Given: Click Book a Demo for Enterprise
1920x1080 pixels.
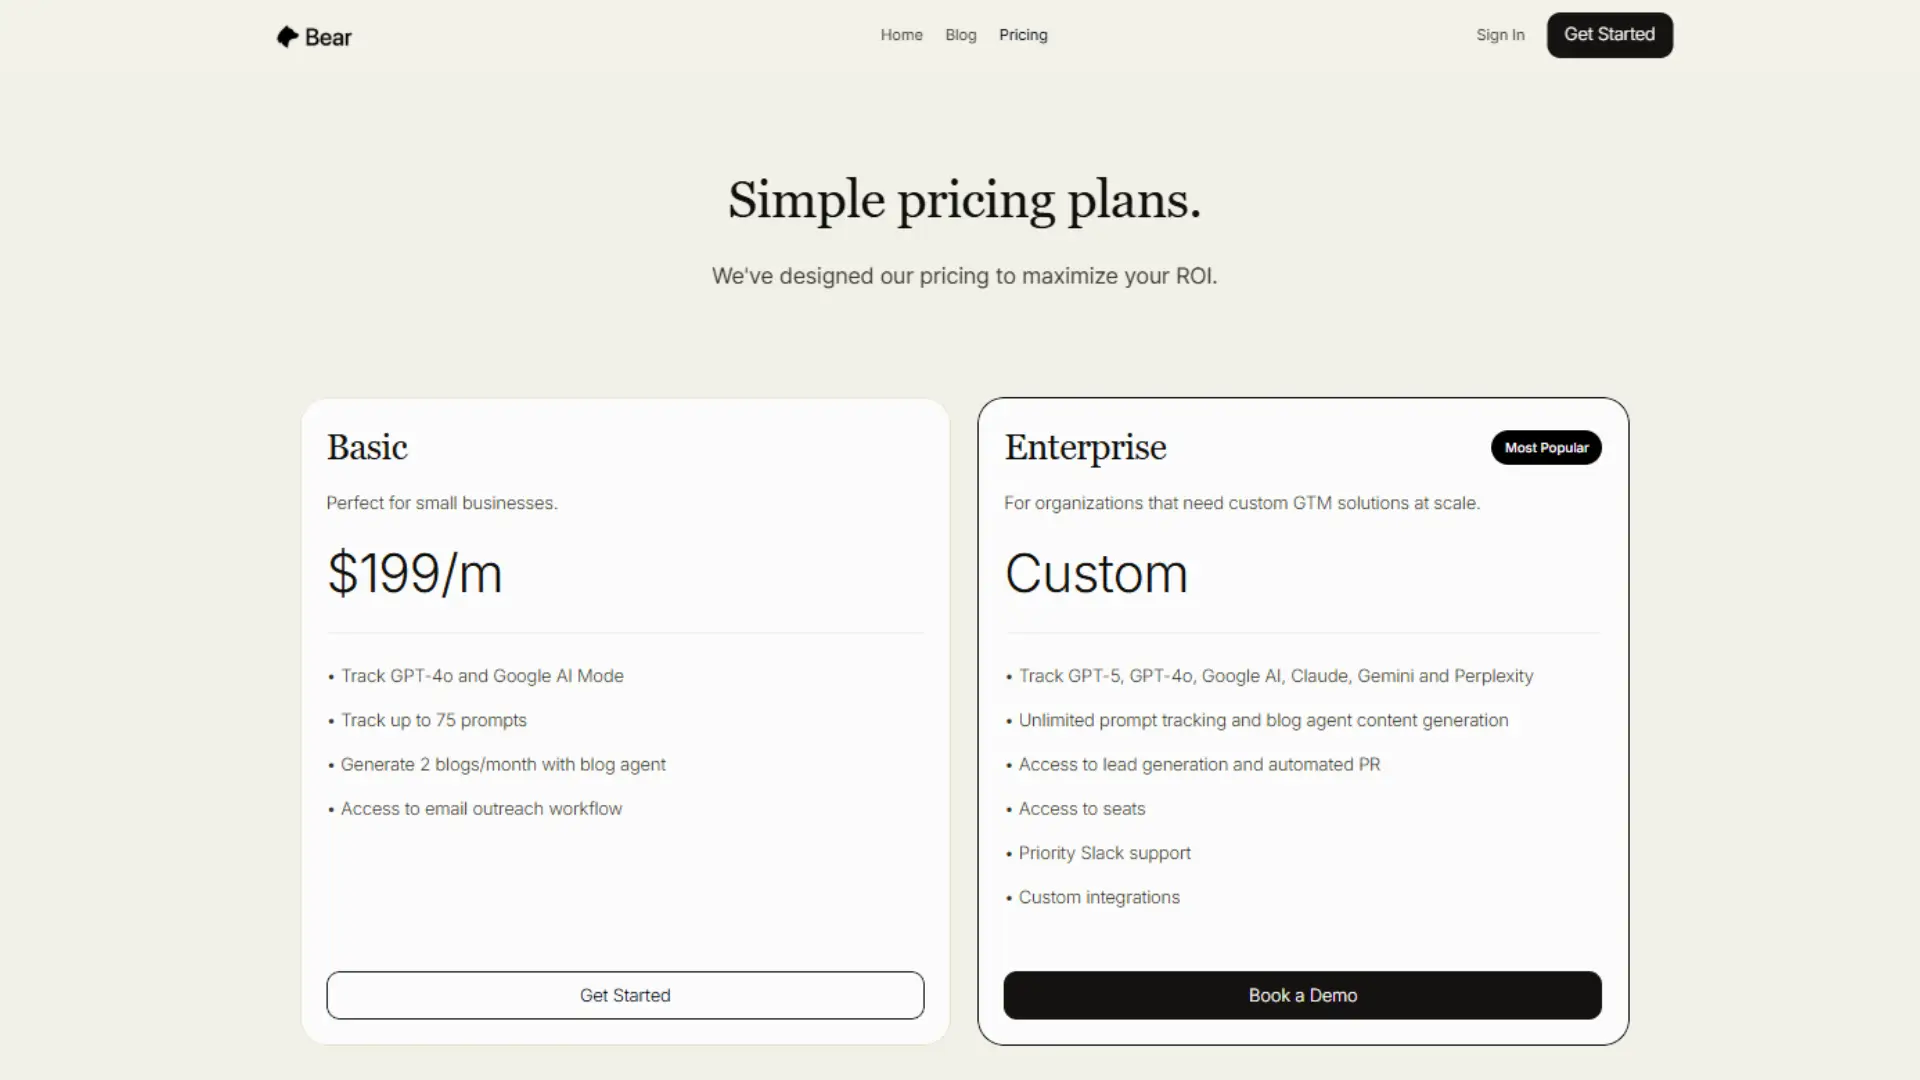Looking at the screenshot, I should [1302, 995].
